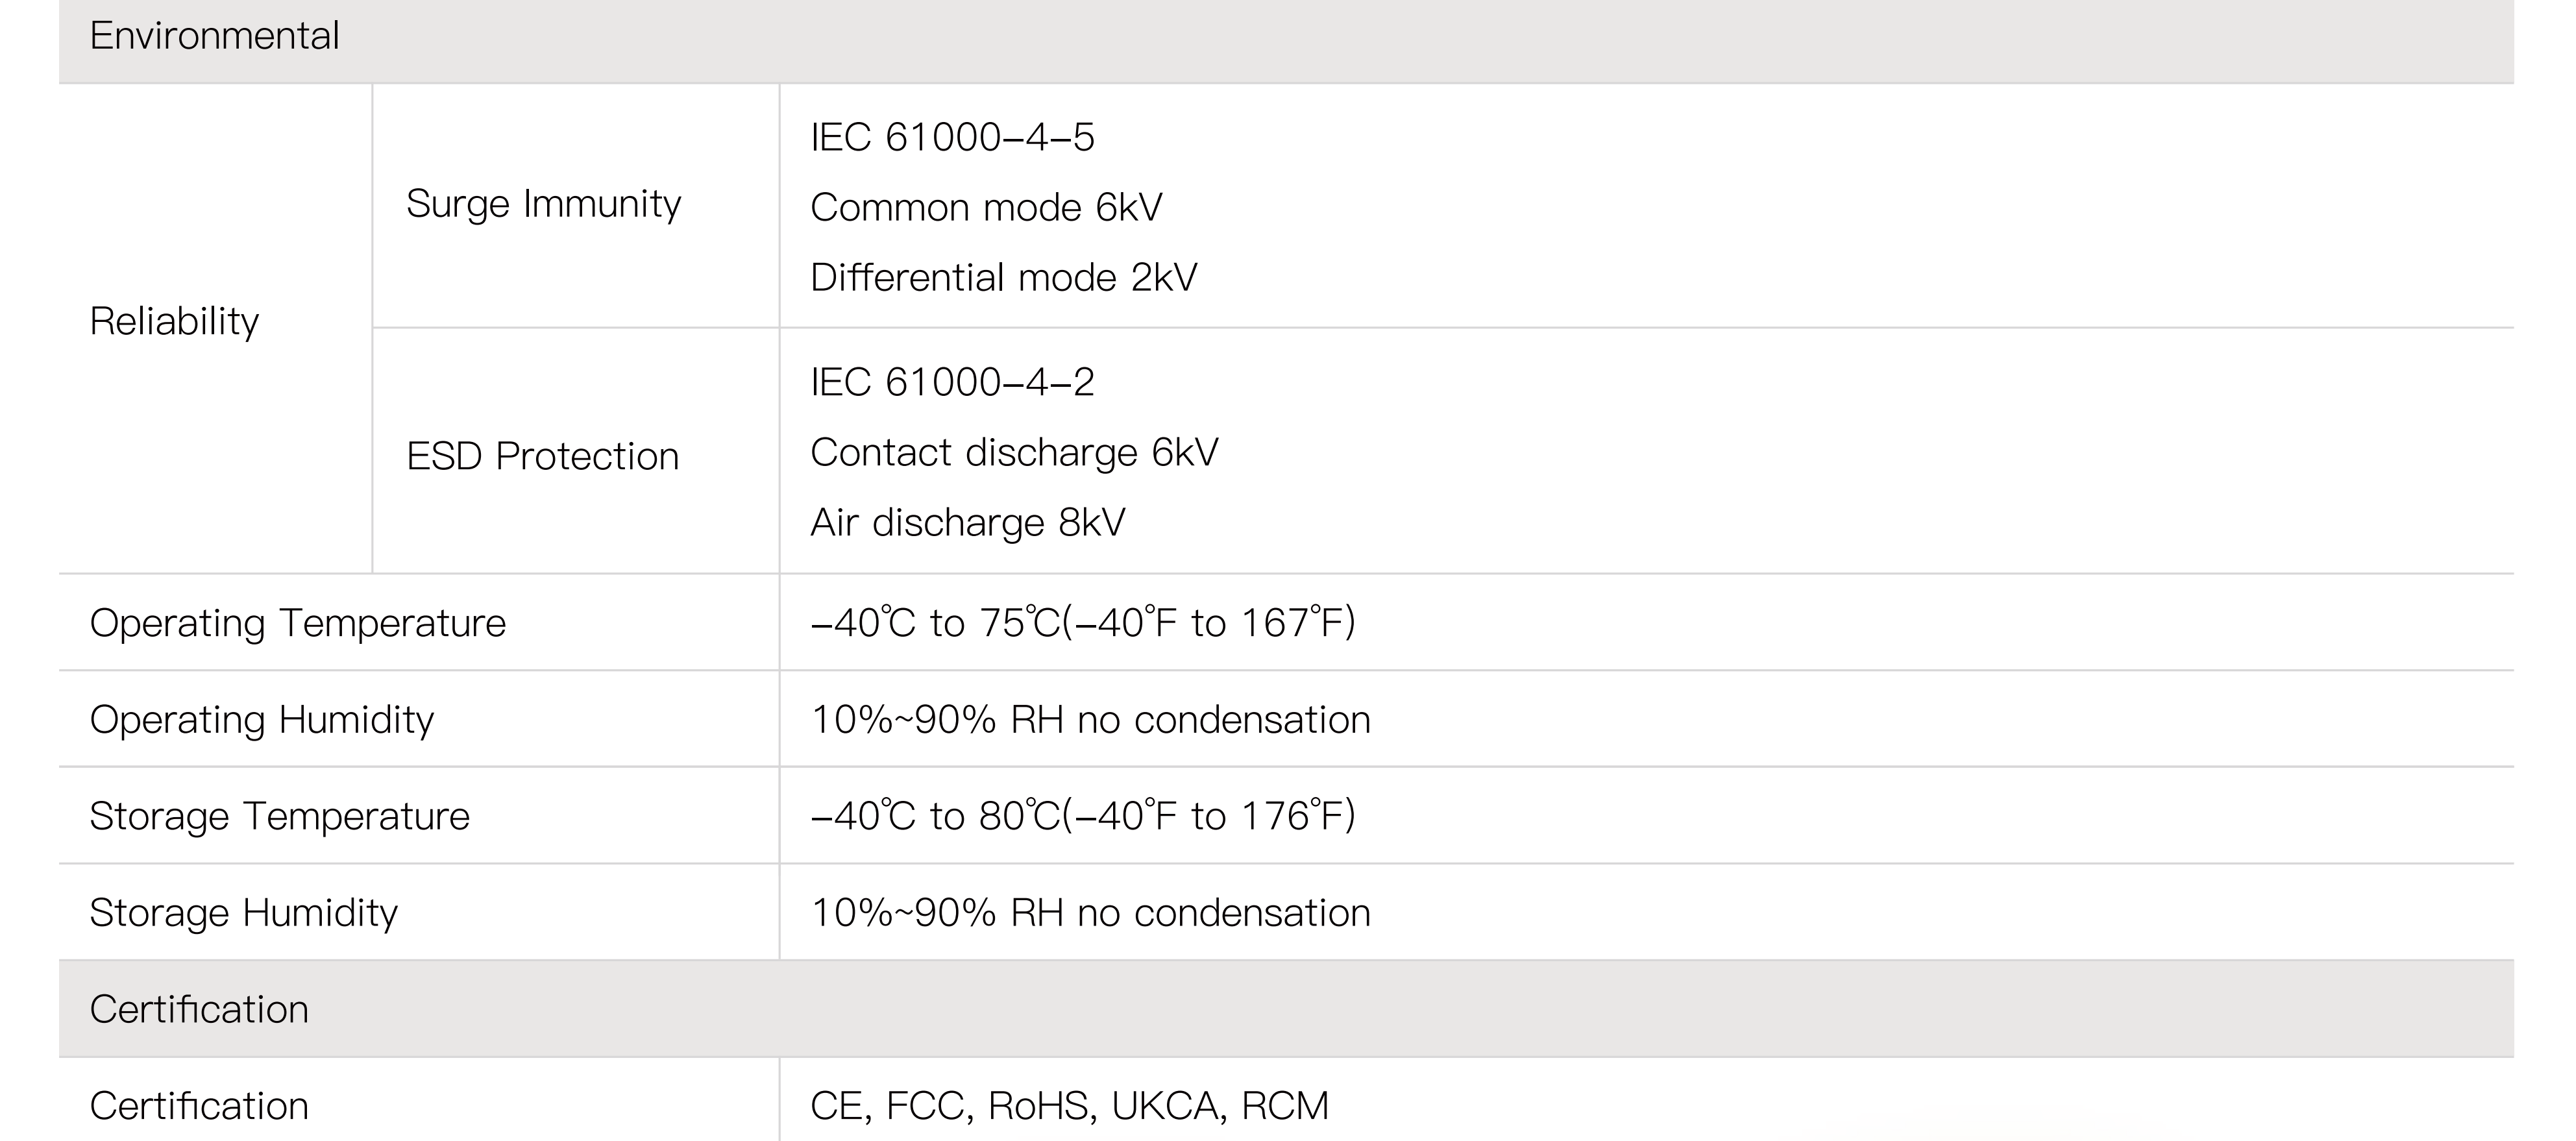Select the -40°C to 80°C value

(1083, 816)
